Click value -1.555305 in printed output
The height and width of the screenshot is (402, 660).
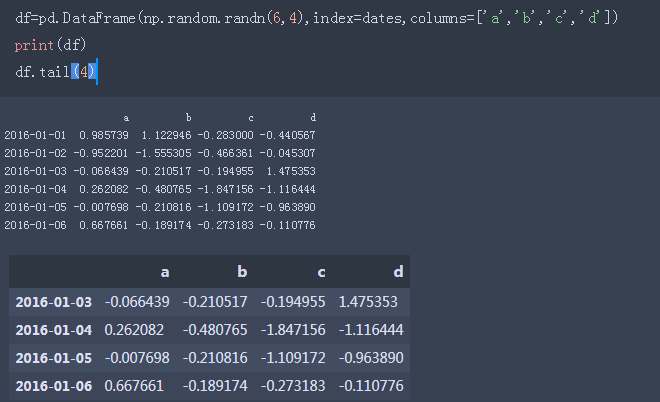click(x=163, y=153)
